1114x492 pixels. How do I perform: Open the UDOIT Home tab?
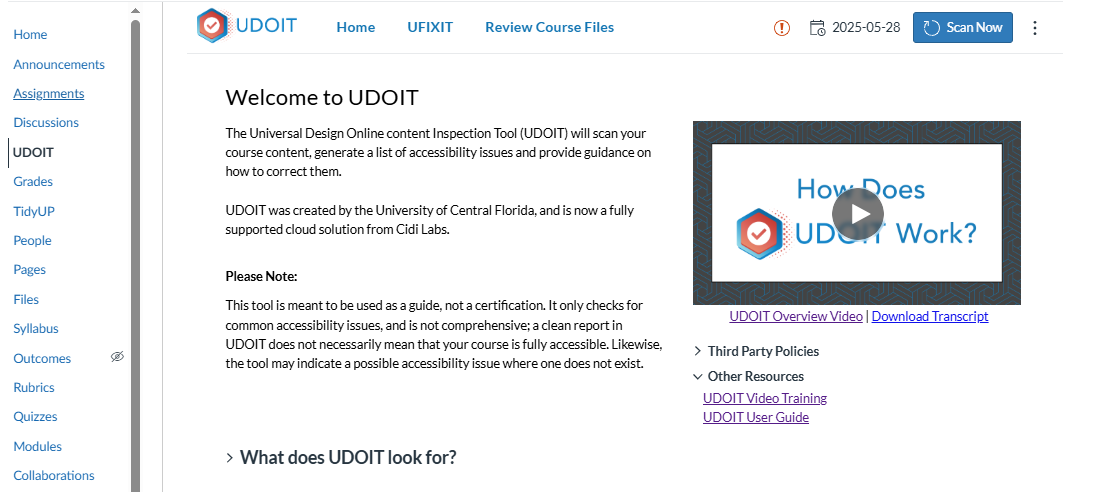click(356, 28)
